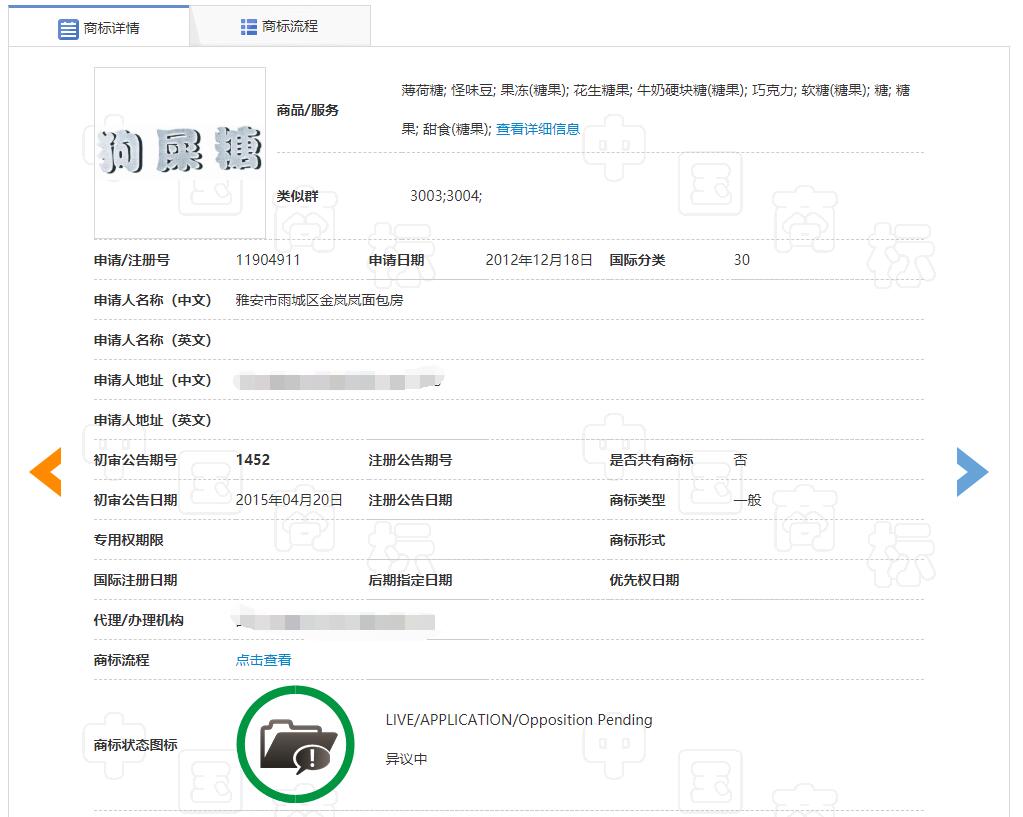Switch to the 商标流程 tab

(290, 27)
